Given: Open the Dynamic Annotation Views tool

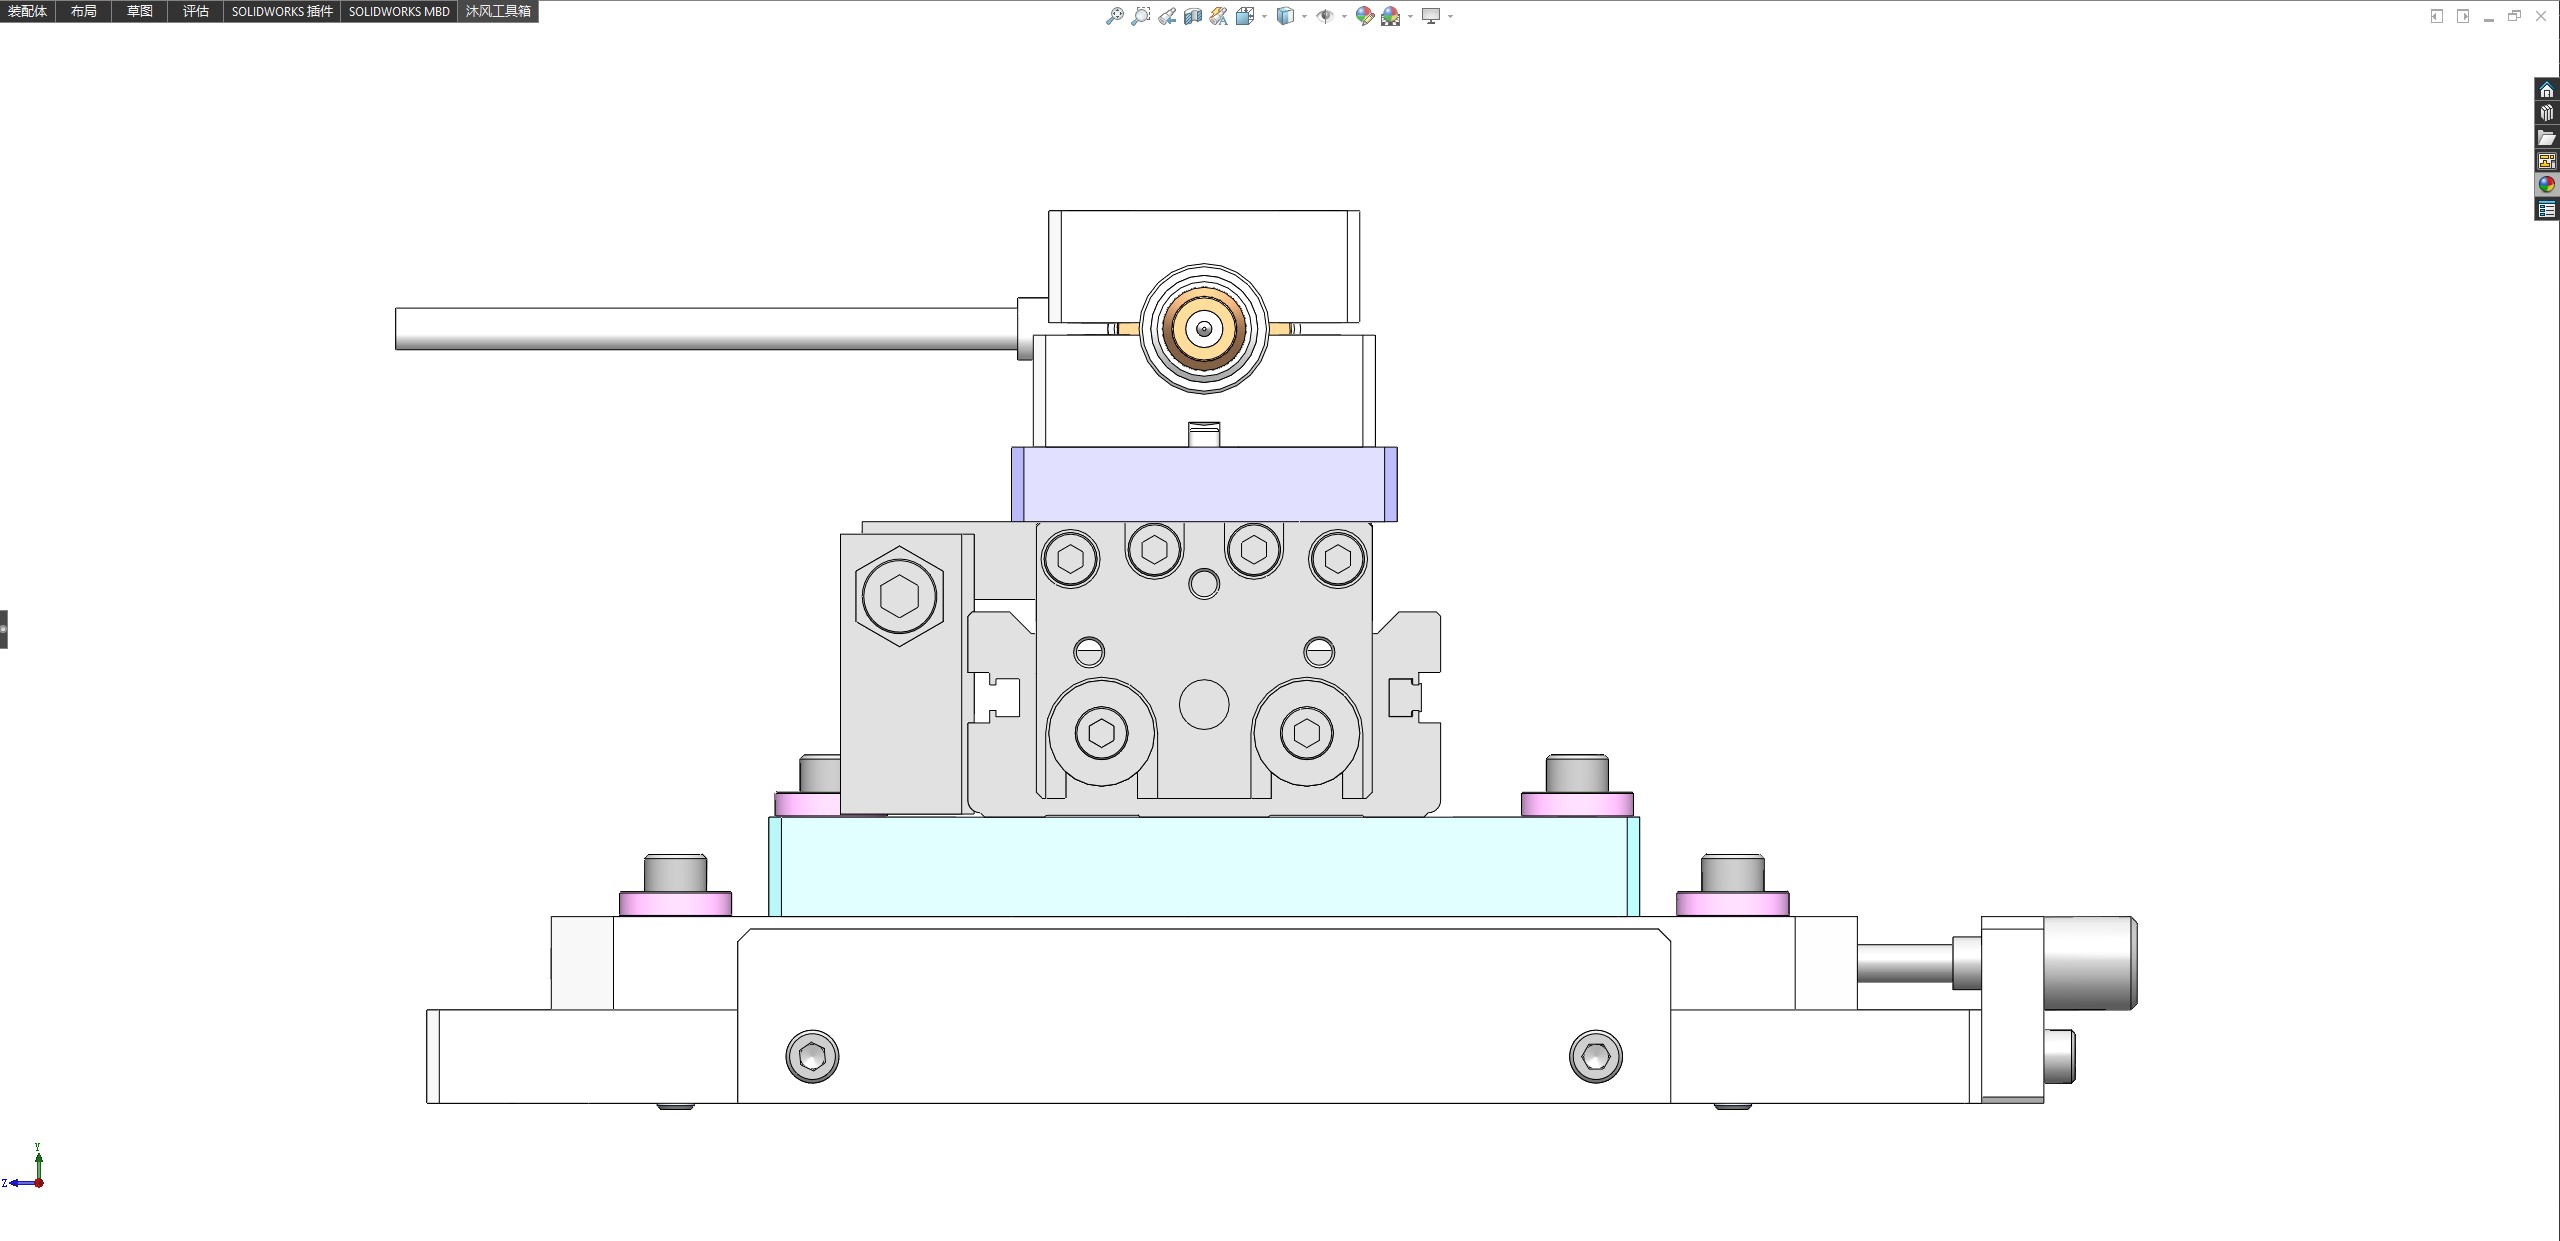Looking at the screenshot, I should coord(1218,16).
